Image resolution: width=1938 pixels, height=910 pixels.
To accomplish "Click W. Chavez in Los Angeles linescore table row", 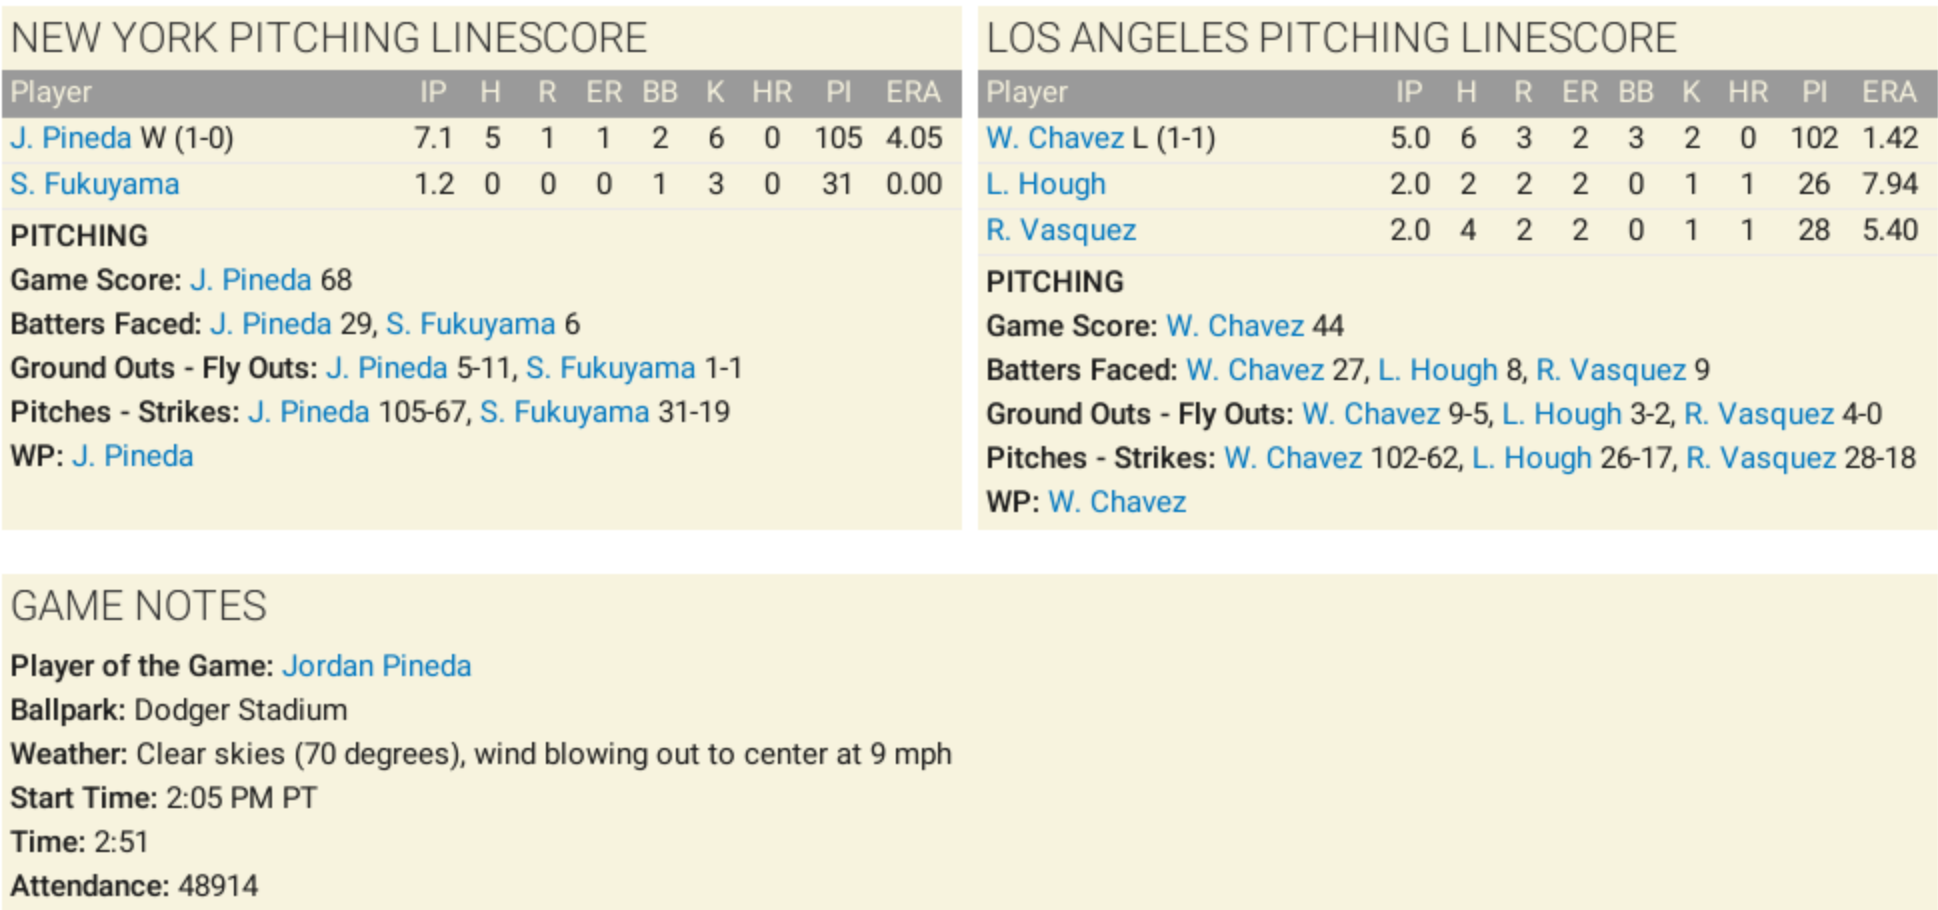I will click(1055, 138).
